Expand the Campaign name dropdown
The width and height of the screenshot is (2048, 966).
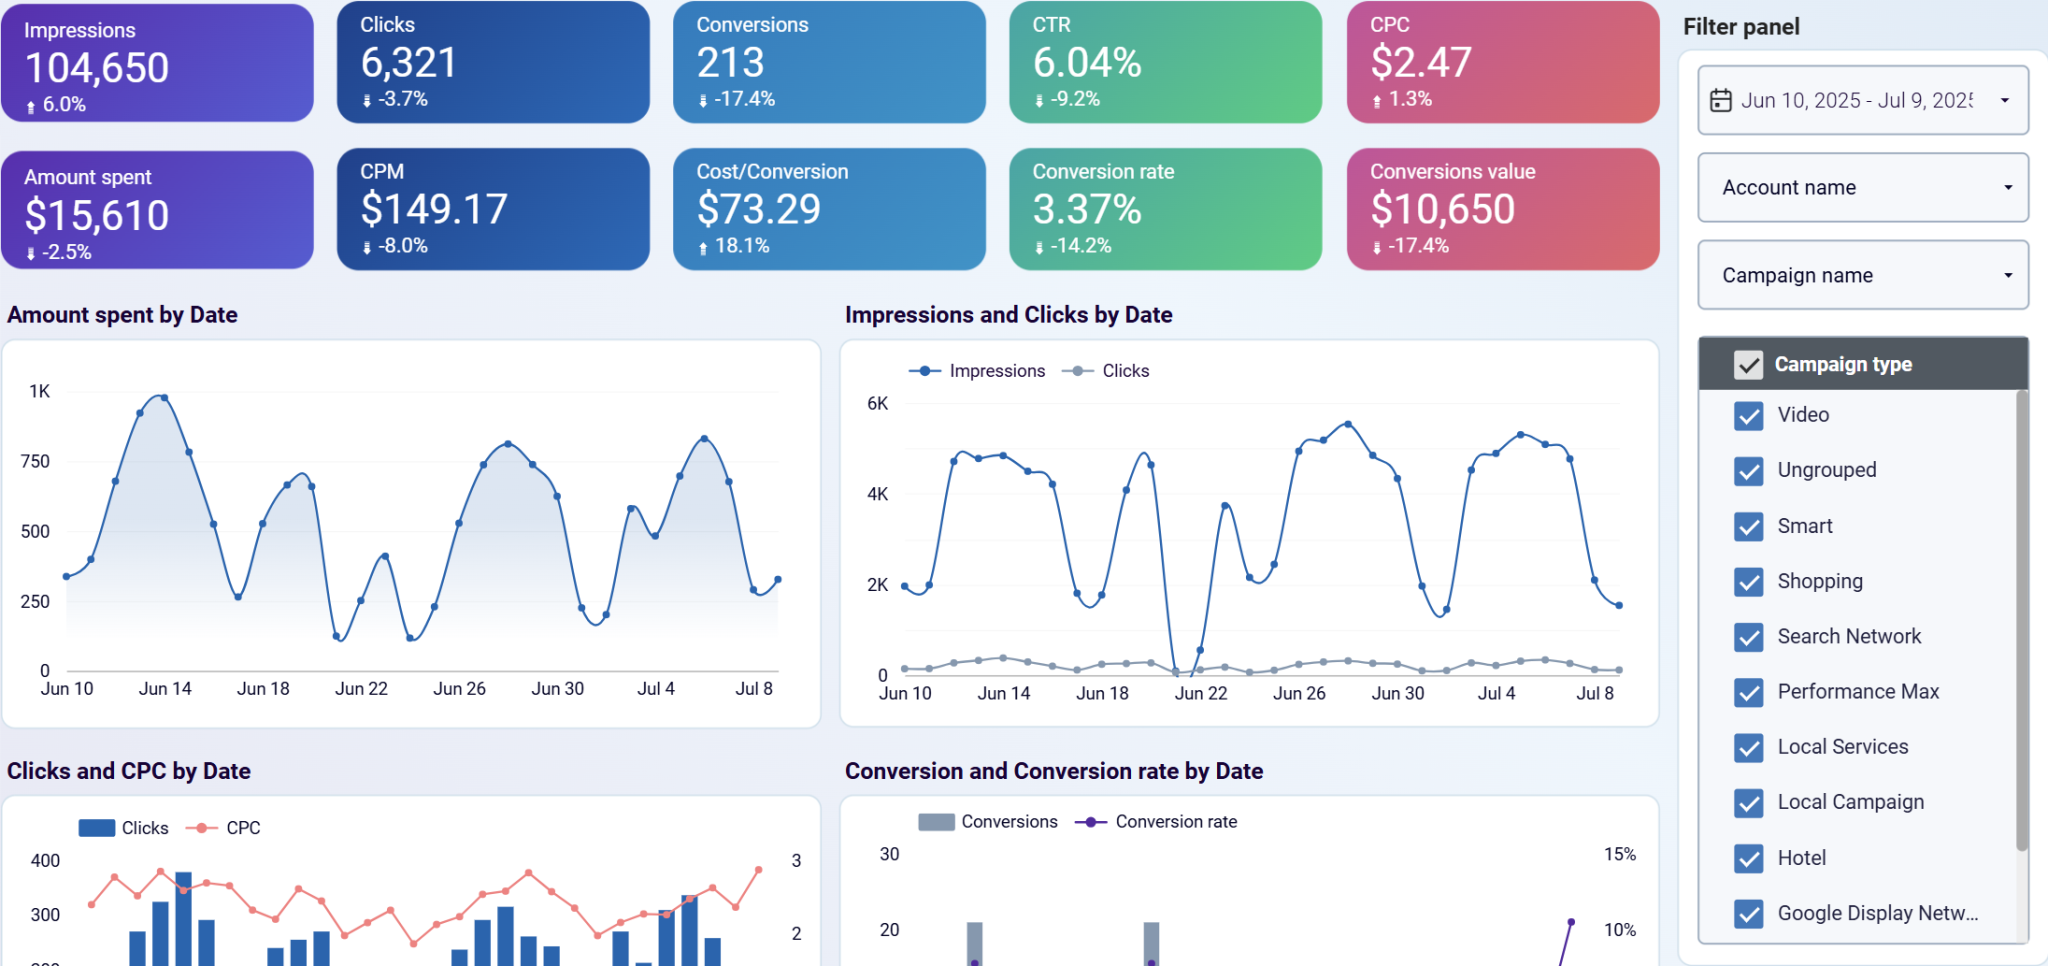pos(1863,275)
